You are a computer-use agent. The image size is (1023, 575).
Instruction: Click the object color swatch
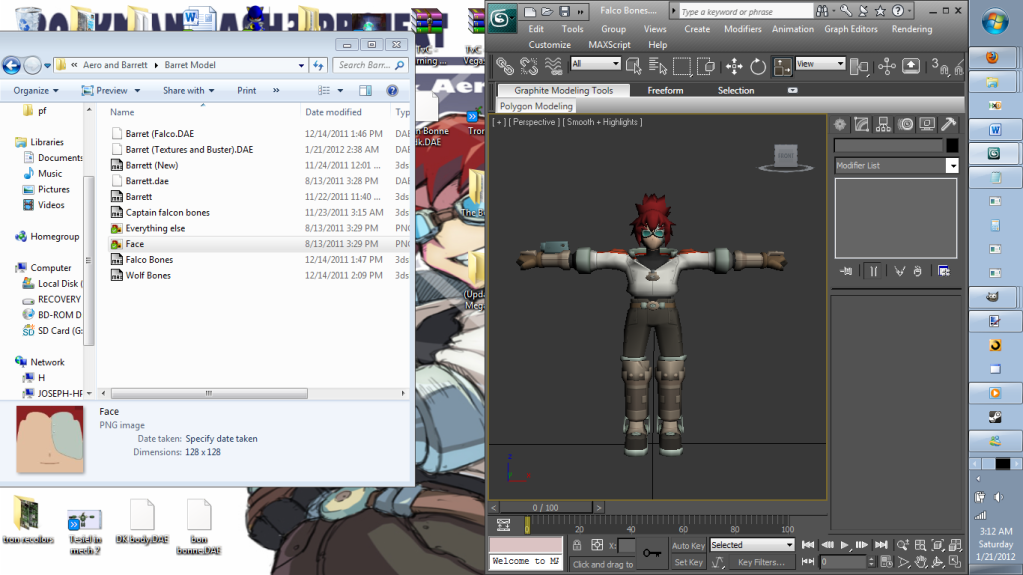952,145
